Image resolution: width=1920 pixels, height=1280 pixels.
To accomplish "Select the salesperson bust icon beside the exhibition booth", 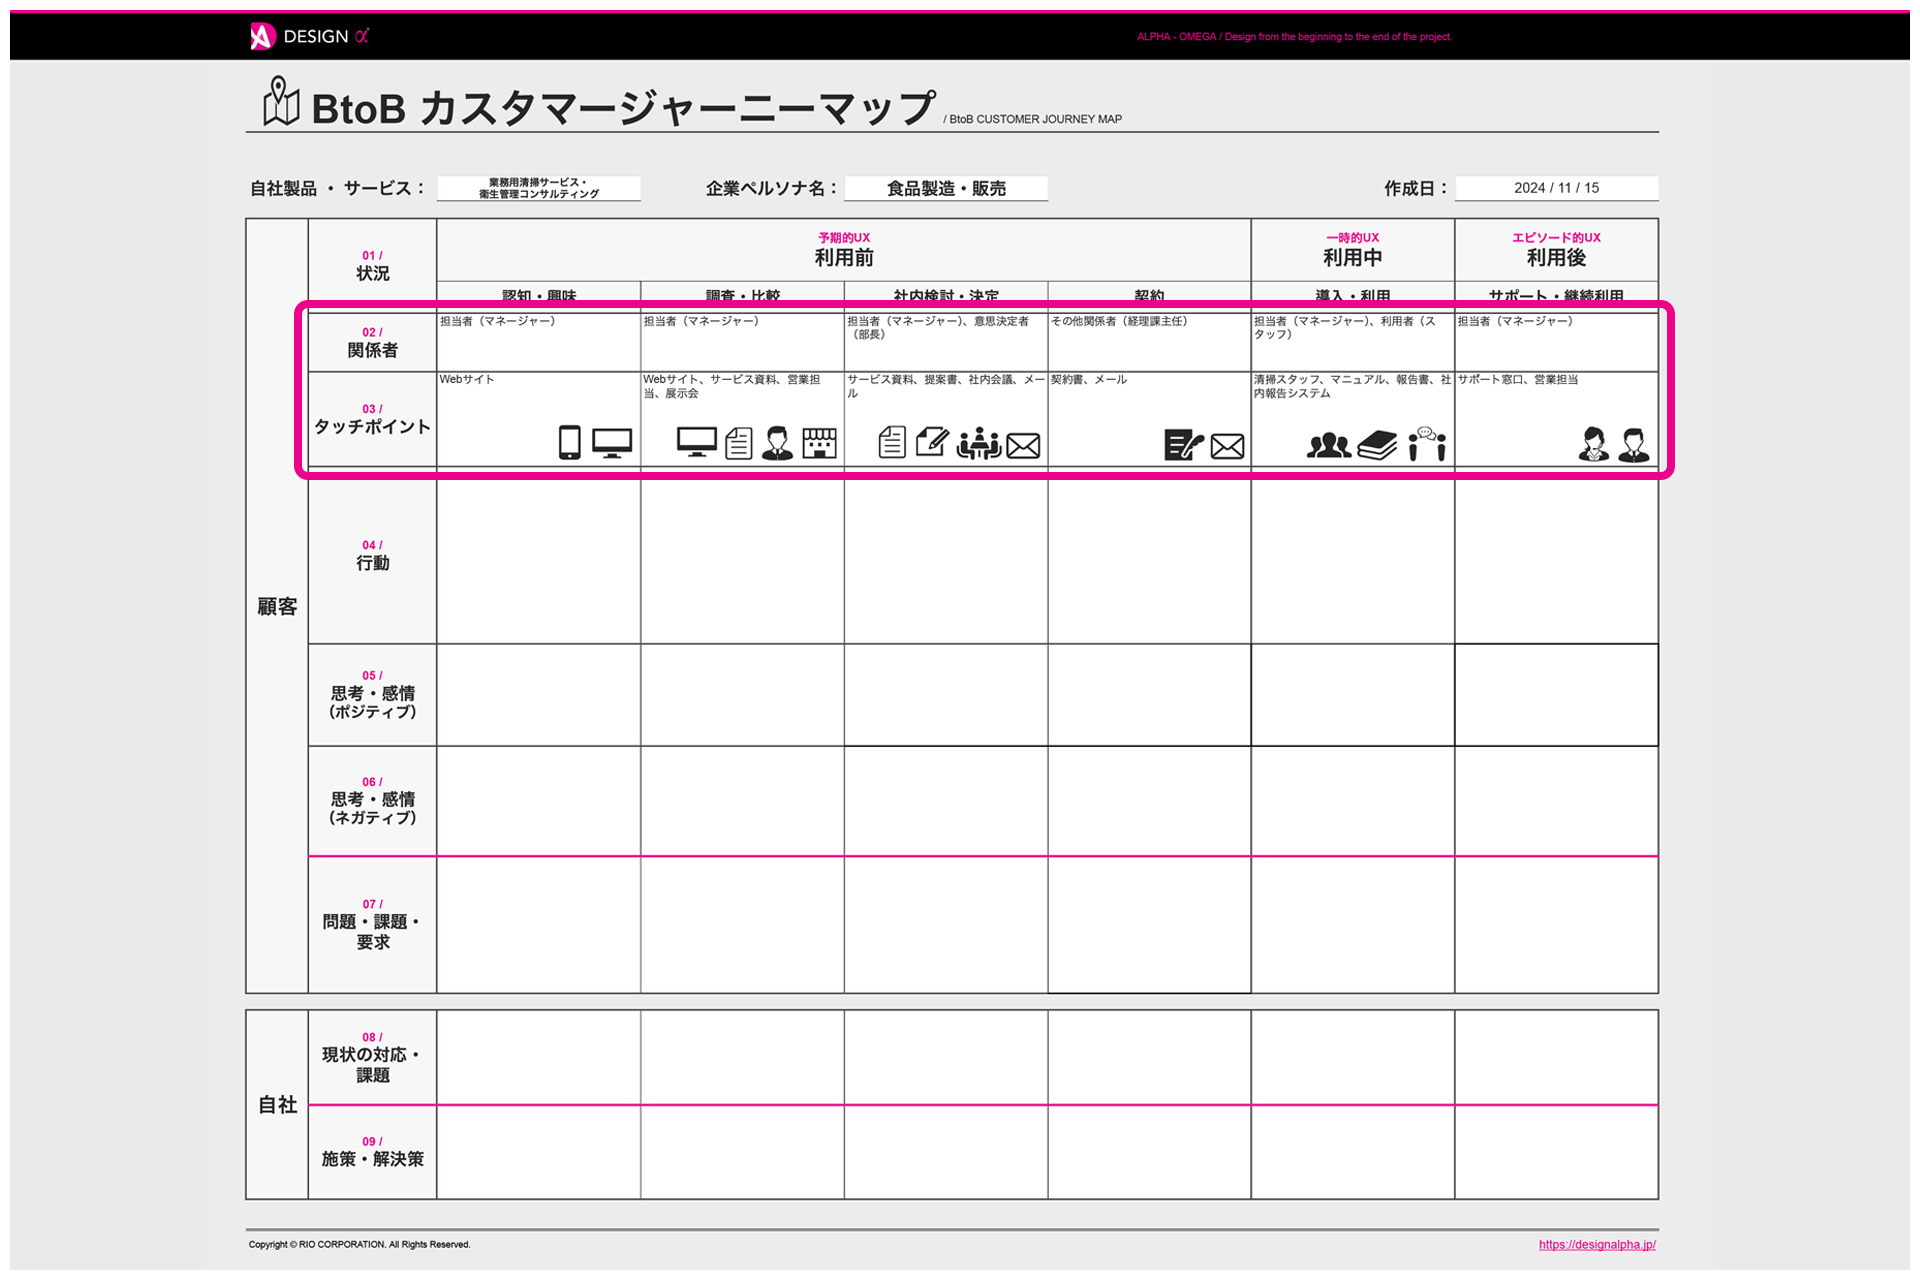I will 777,443.
